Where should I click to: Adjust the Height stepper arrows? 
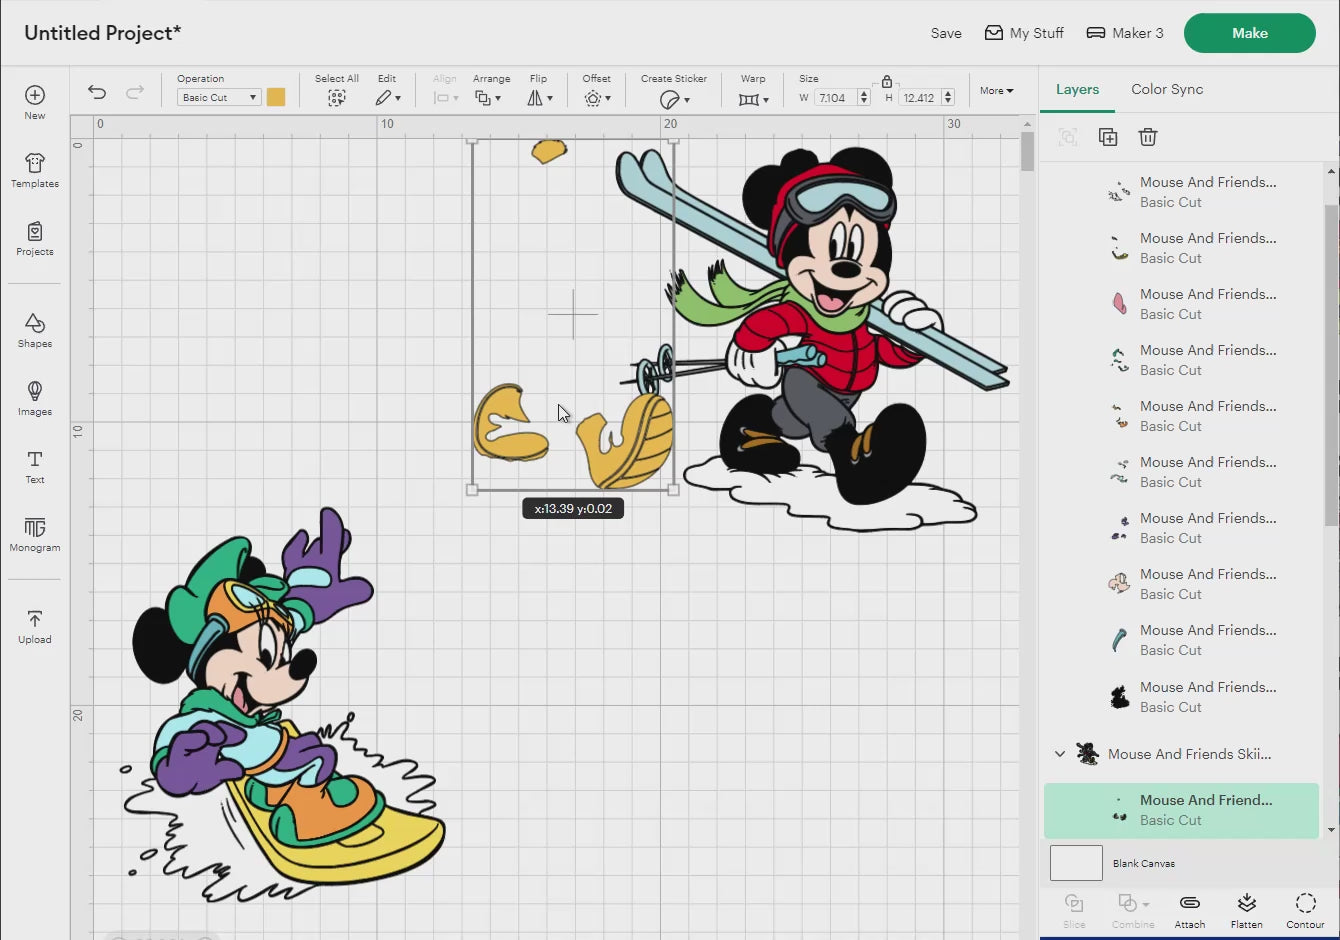click(x=948, y=98)
